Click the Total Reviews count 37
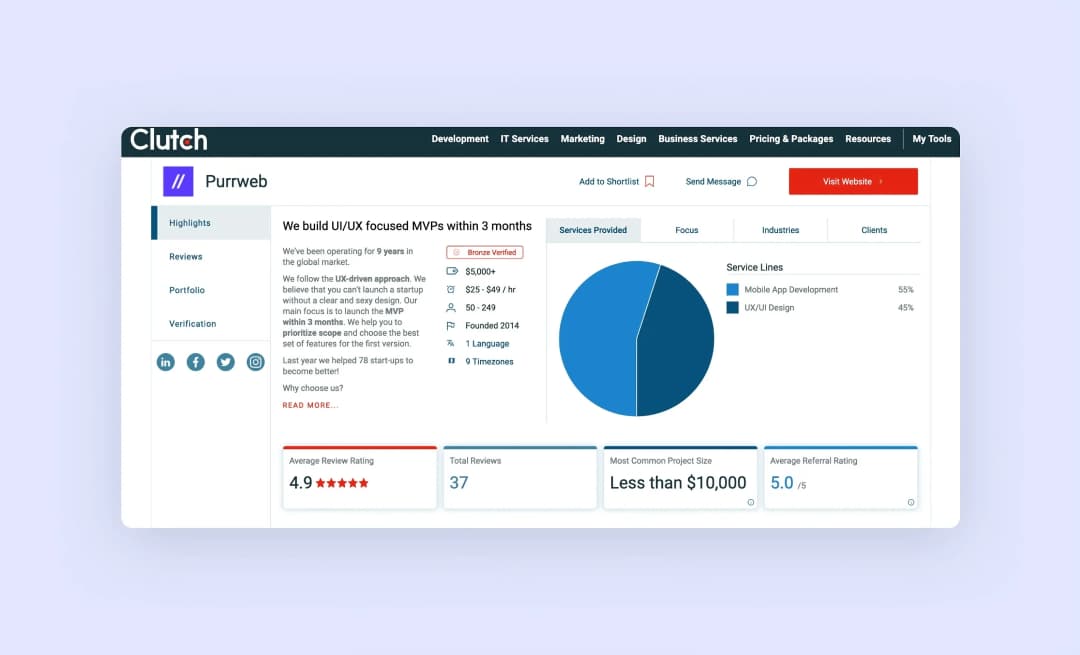Viewport: 1080px width, 655px height. 459,483
